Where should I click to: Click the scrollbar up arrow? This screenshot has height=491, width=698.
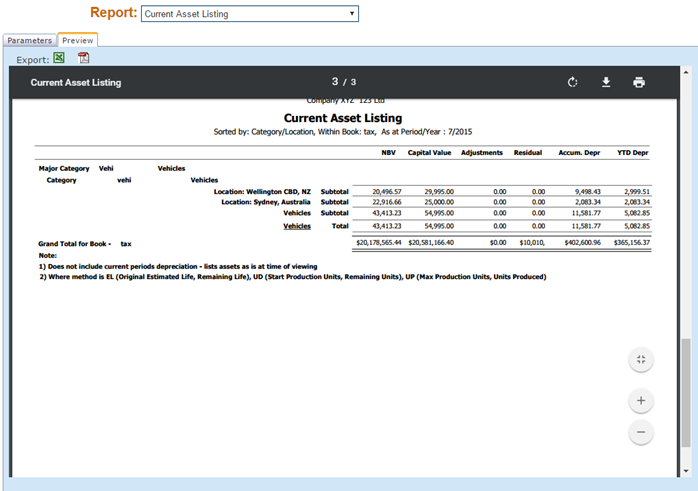click(686, 72)
